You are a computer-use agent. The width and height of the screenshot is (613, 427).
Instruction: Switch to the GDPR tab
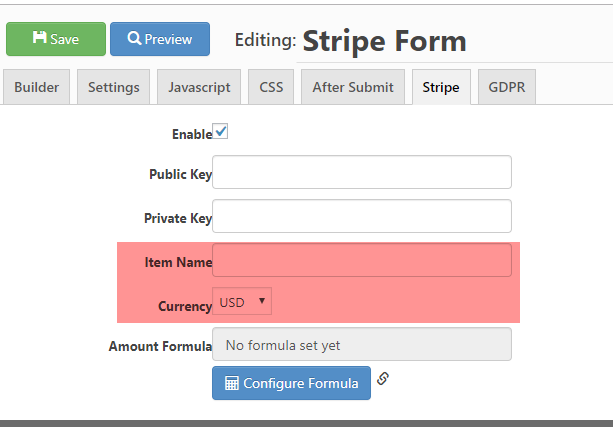point(507,87)
